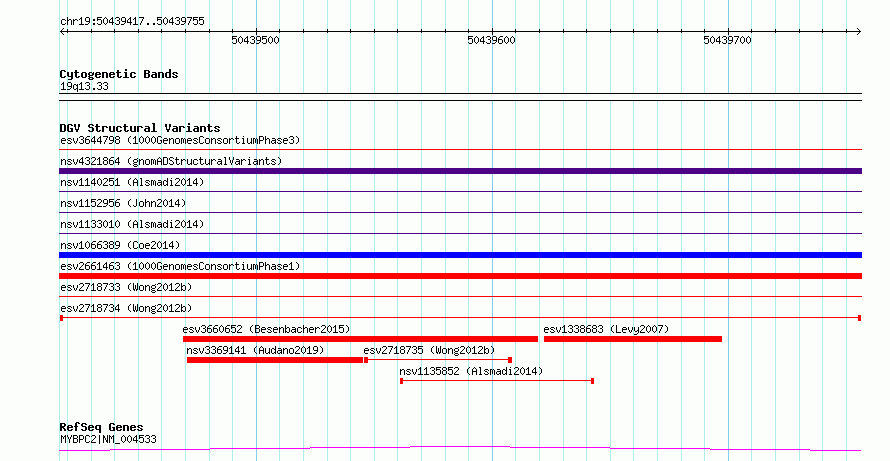Open variant esv1338683 (Levy2007) label
This screenshot has width=890, height=461.
606,329
